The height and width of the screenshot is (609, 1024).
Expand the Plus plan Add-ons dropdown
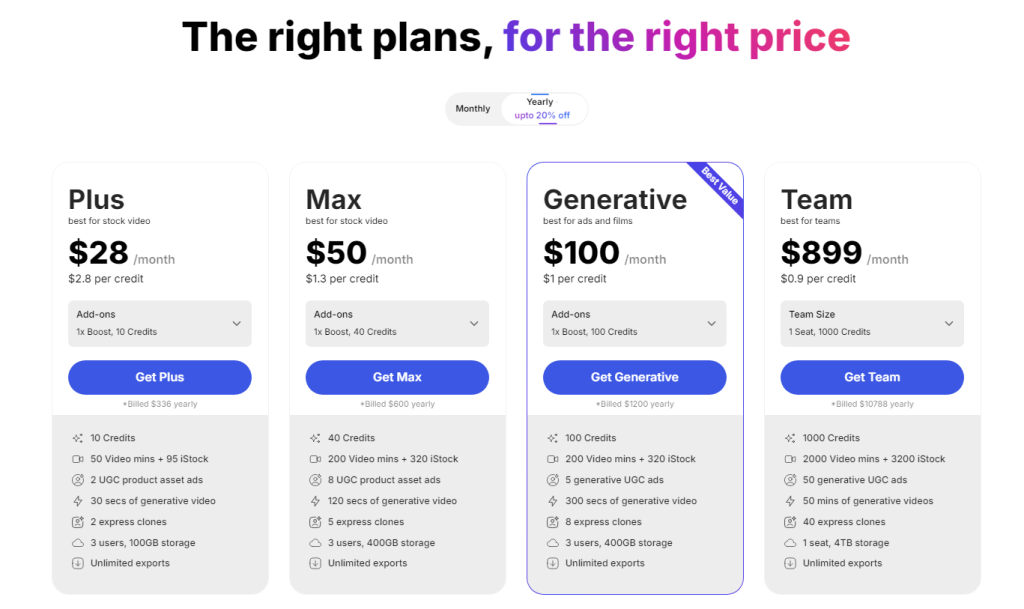point(160,323)
